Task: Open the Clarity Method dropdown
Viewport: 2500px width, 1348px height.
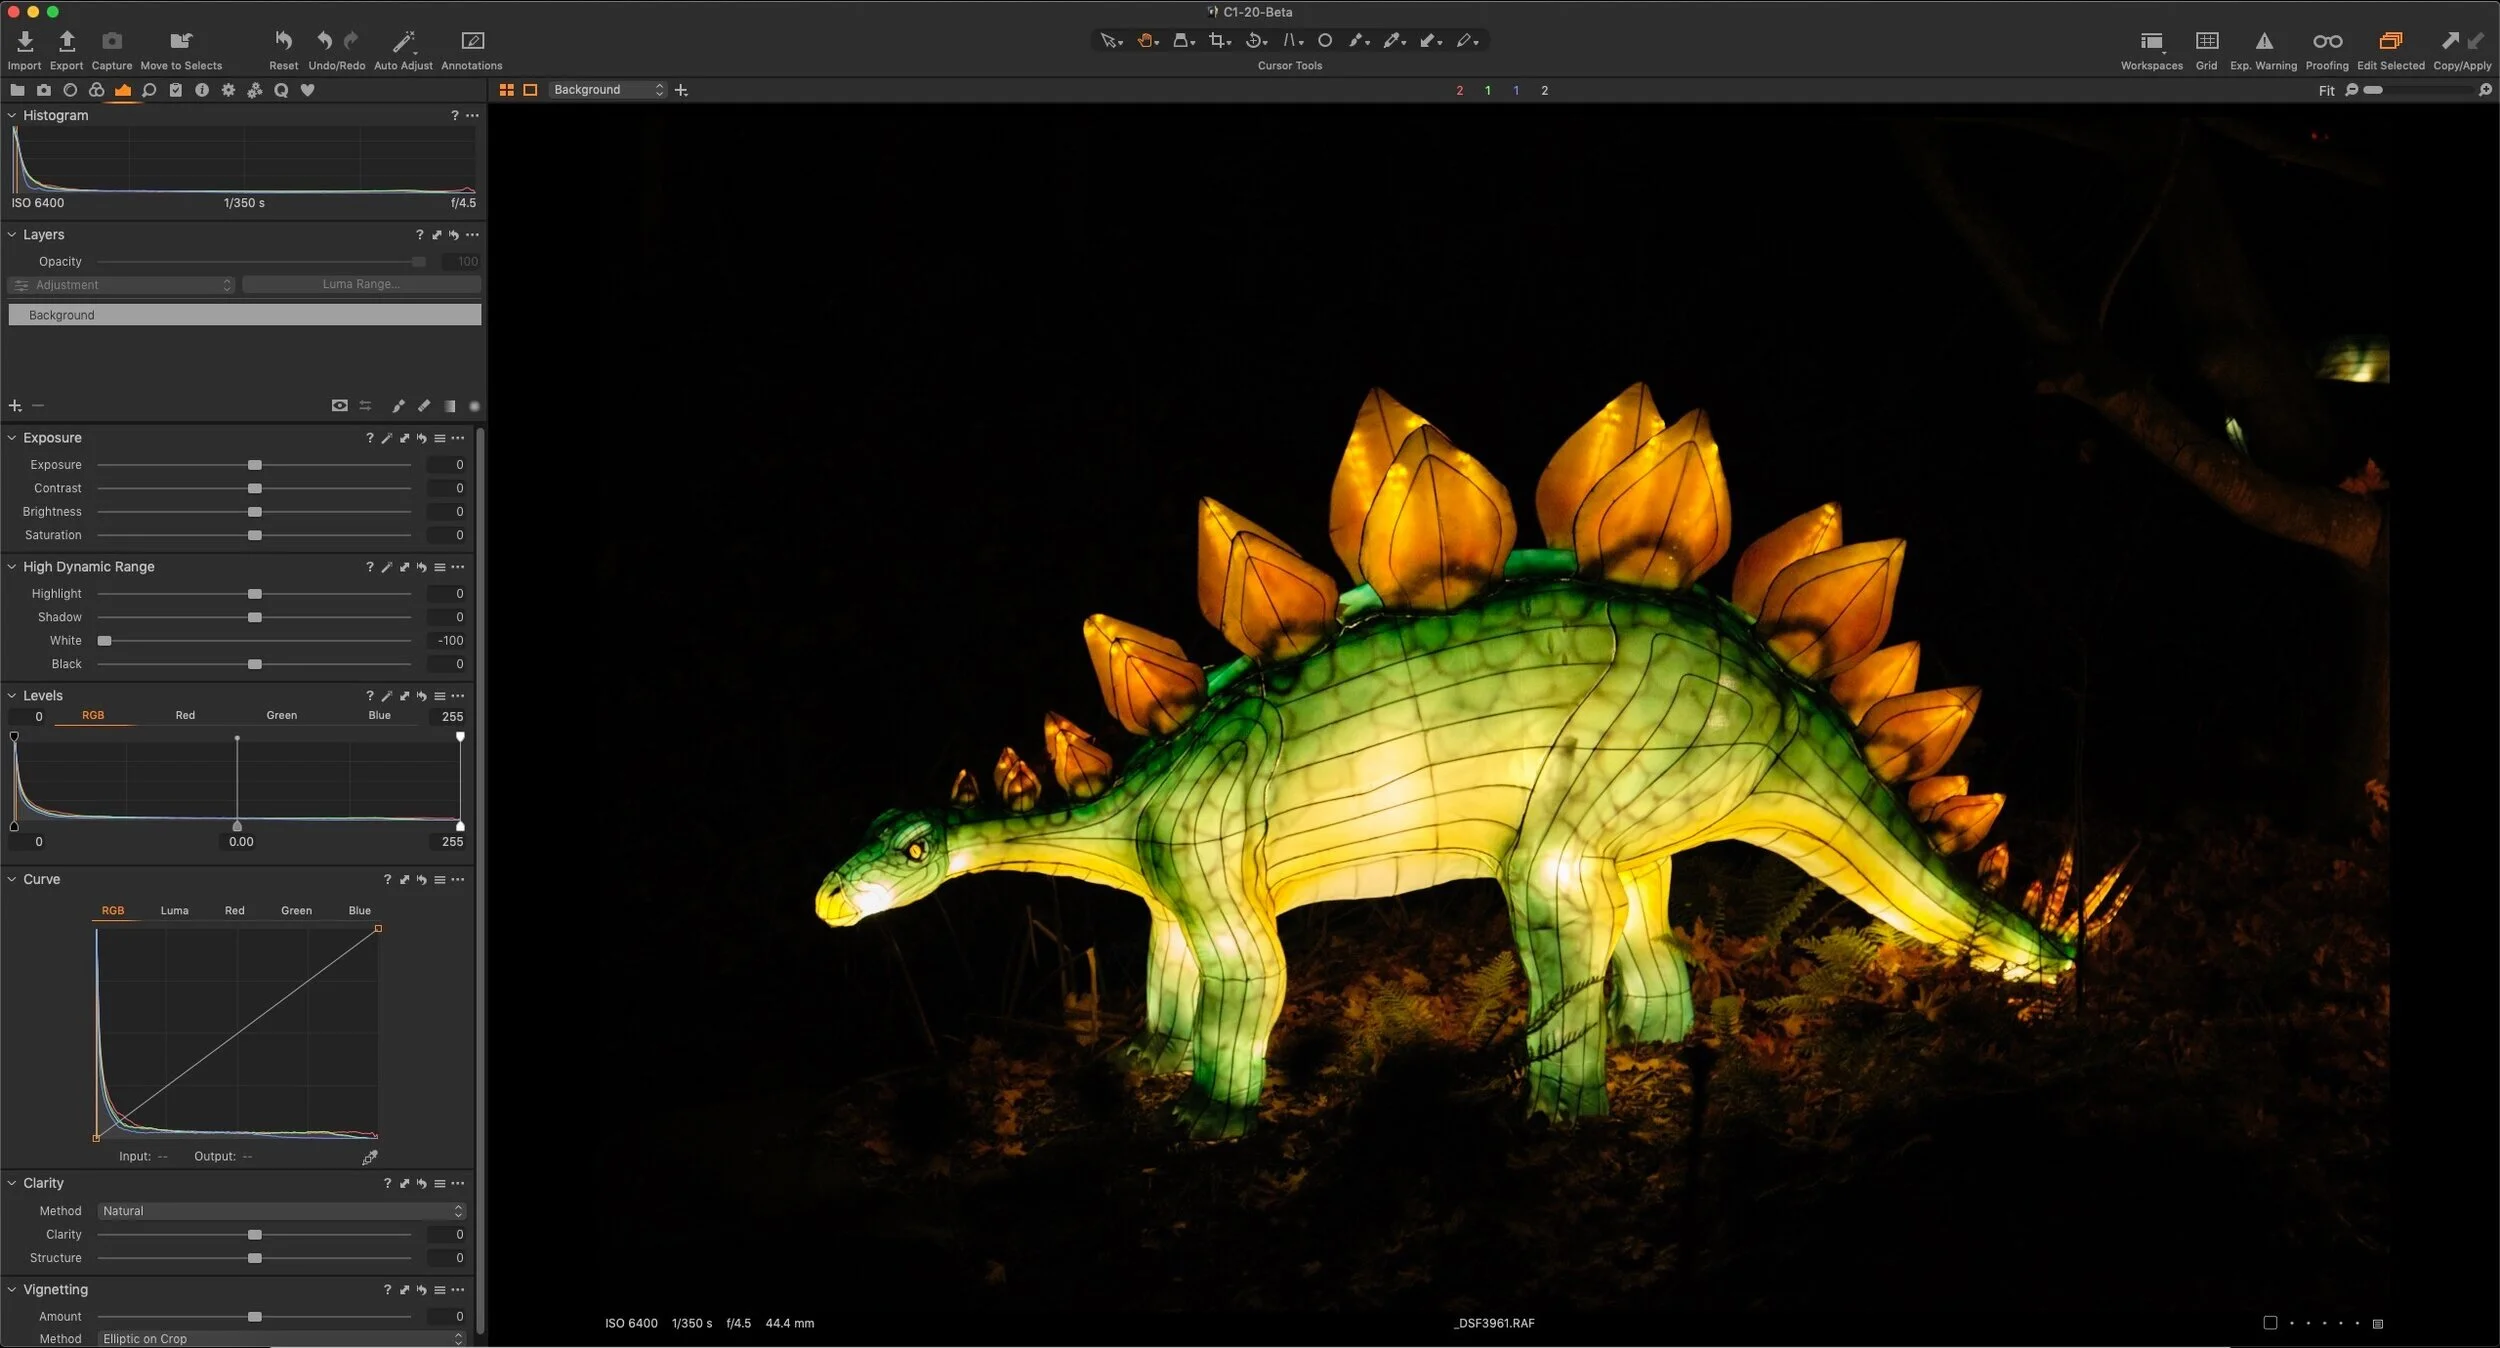Action: [282, 1211]
